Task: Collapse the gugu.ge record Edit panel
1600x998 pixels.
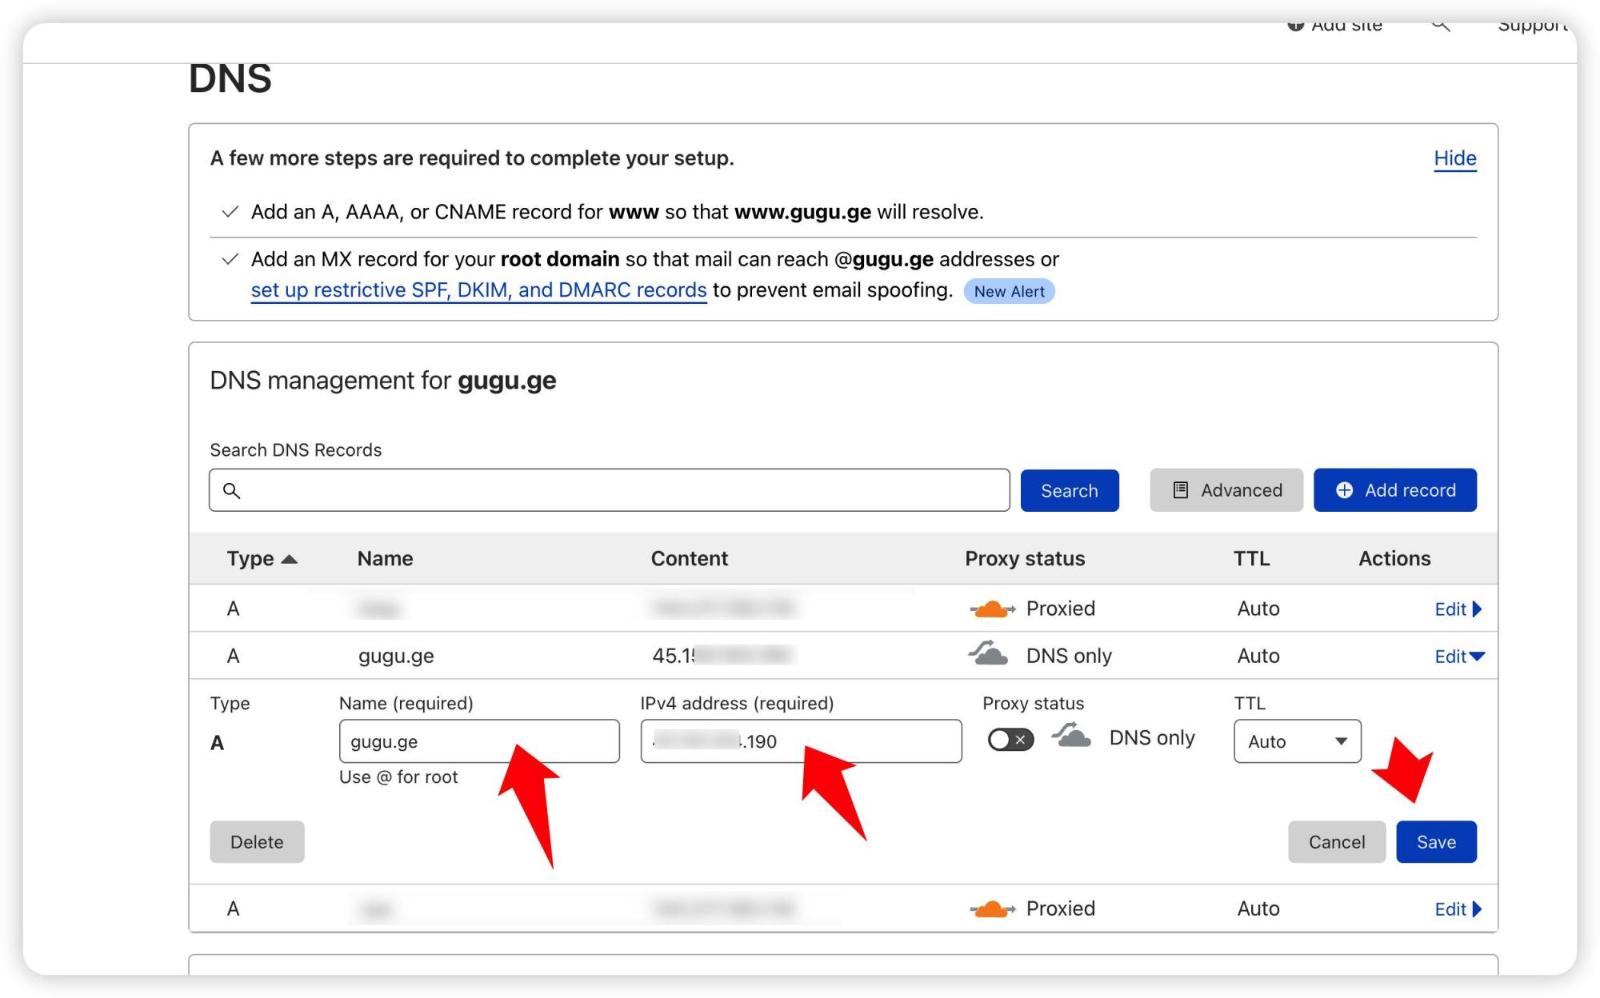Action: click(x=1459, y=656)
